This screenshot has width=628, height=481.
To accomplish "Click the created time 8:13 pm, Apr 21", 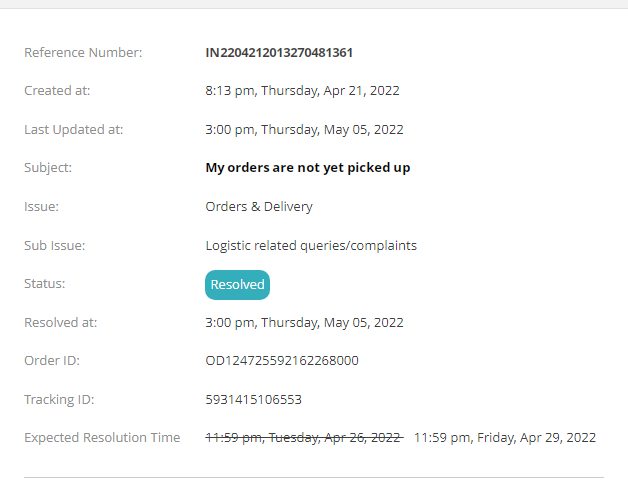I will click(x=302, y=91).
